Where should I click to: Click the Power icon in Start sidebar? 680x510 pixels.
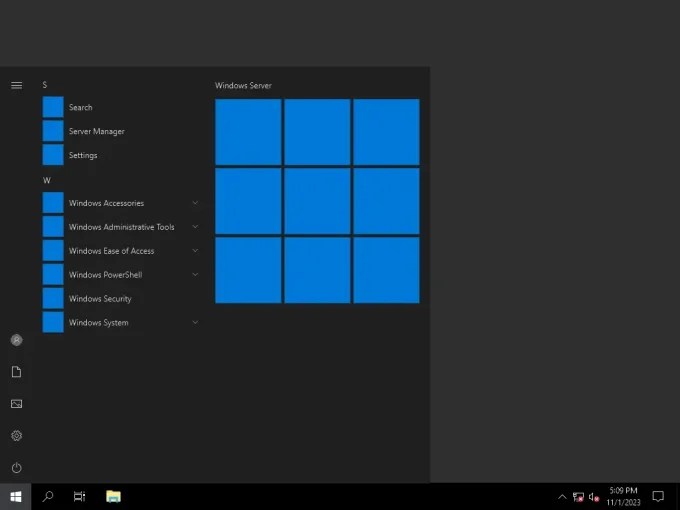pos(16,468)
